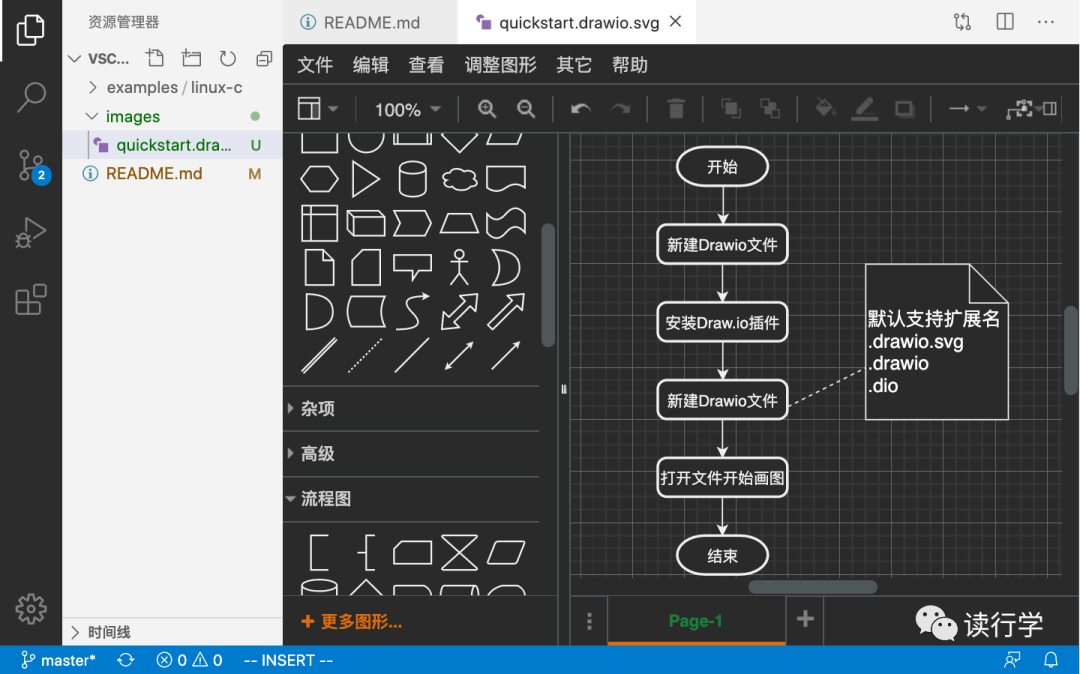
Task: Open Source Control view with 2 changes
Action: [32, 165]
